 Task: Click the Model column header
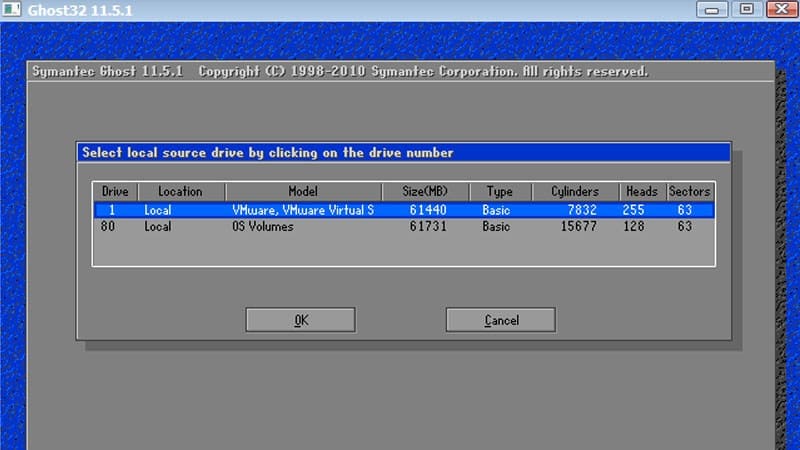point(303,191)
